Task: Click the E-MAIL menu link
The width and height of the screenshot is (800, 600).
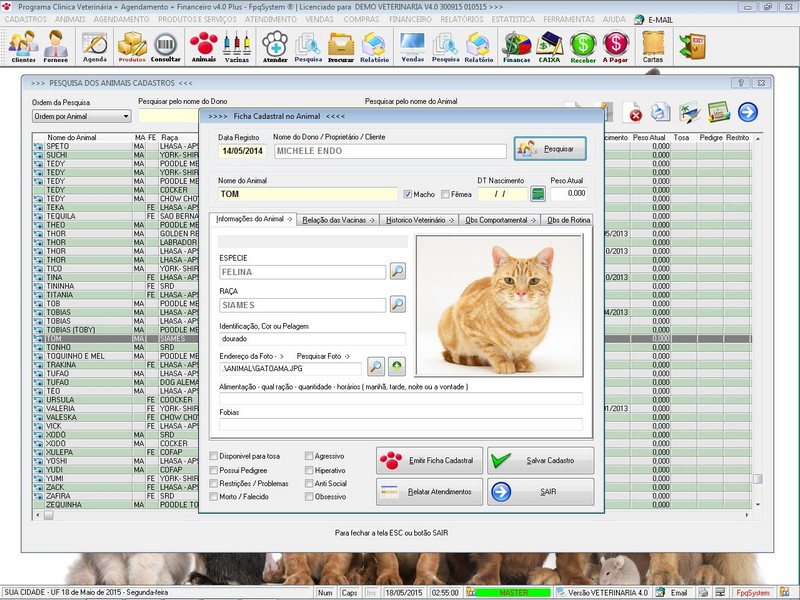Action: point(654,20)
